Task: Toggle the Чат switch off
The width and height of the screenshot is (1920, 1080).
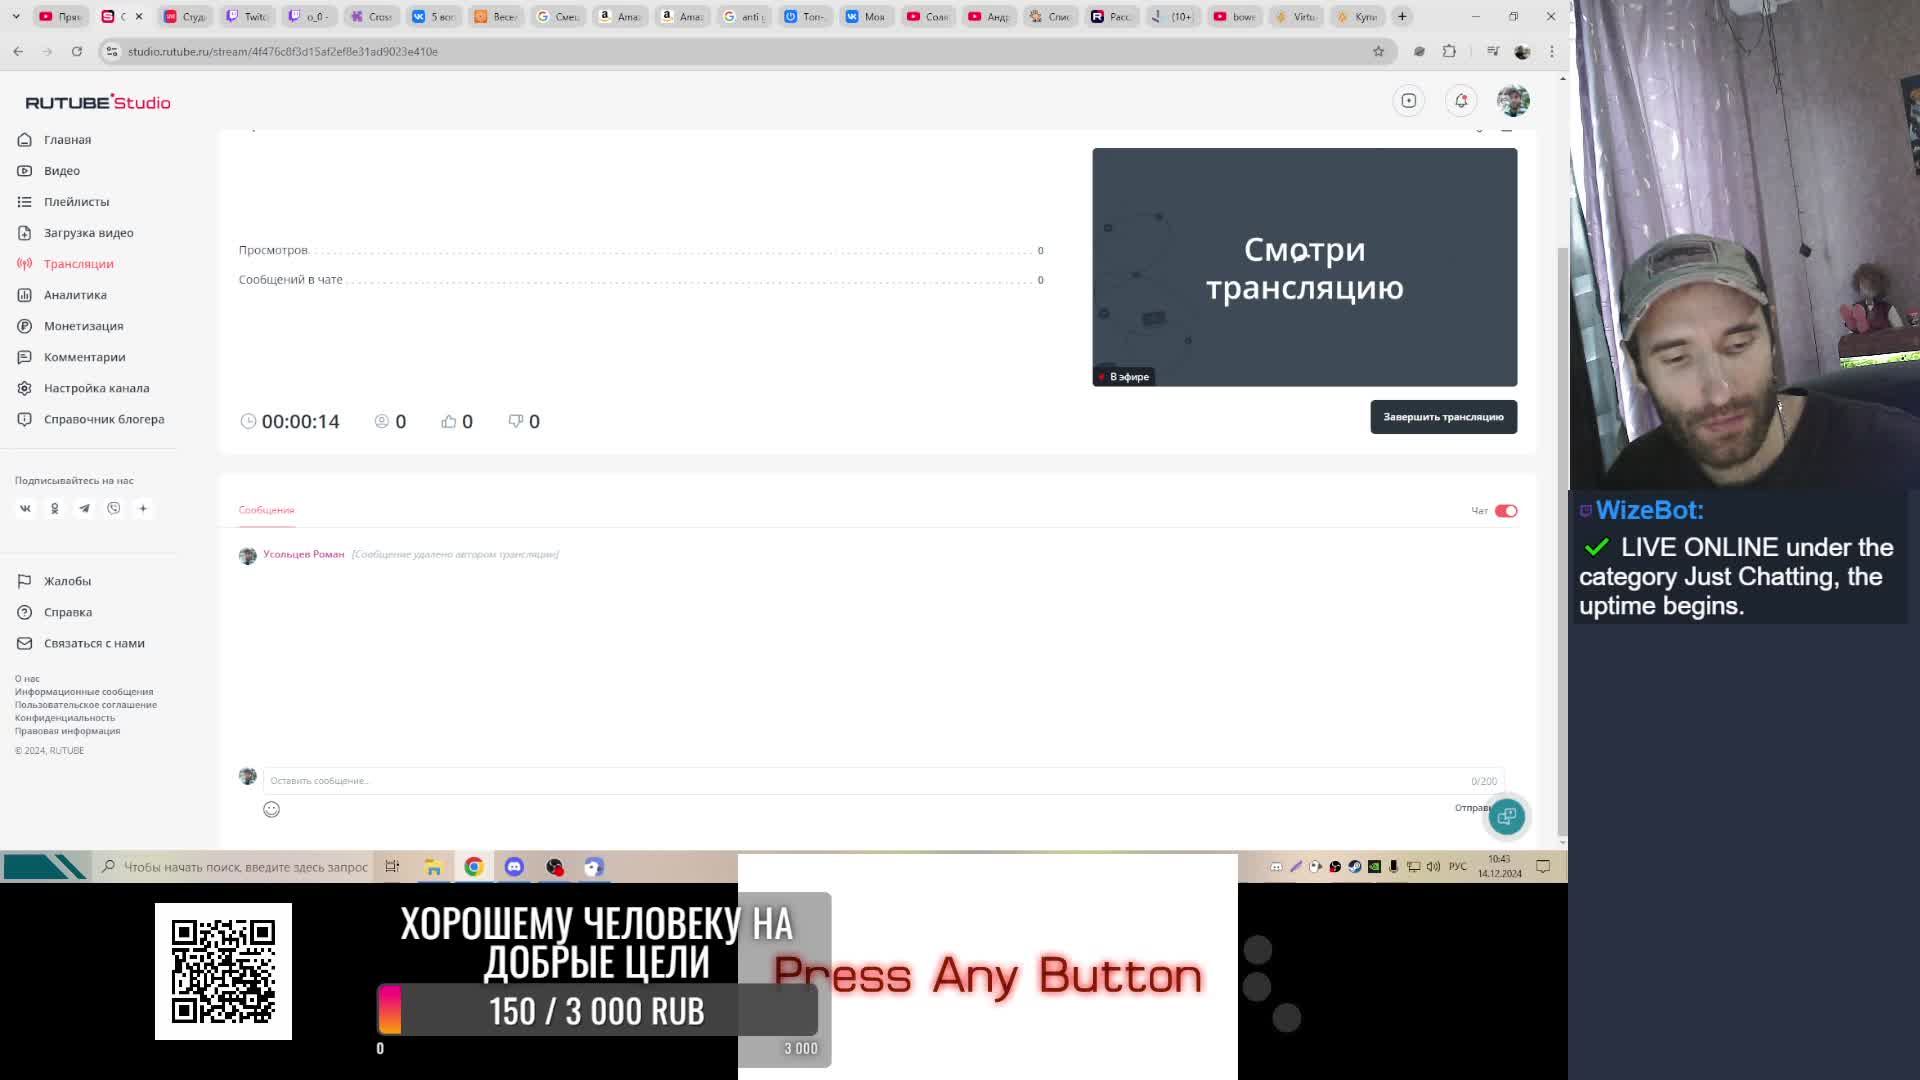Action: tap(1505, 511)
